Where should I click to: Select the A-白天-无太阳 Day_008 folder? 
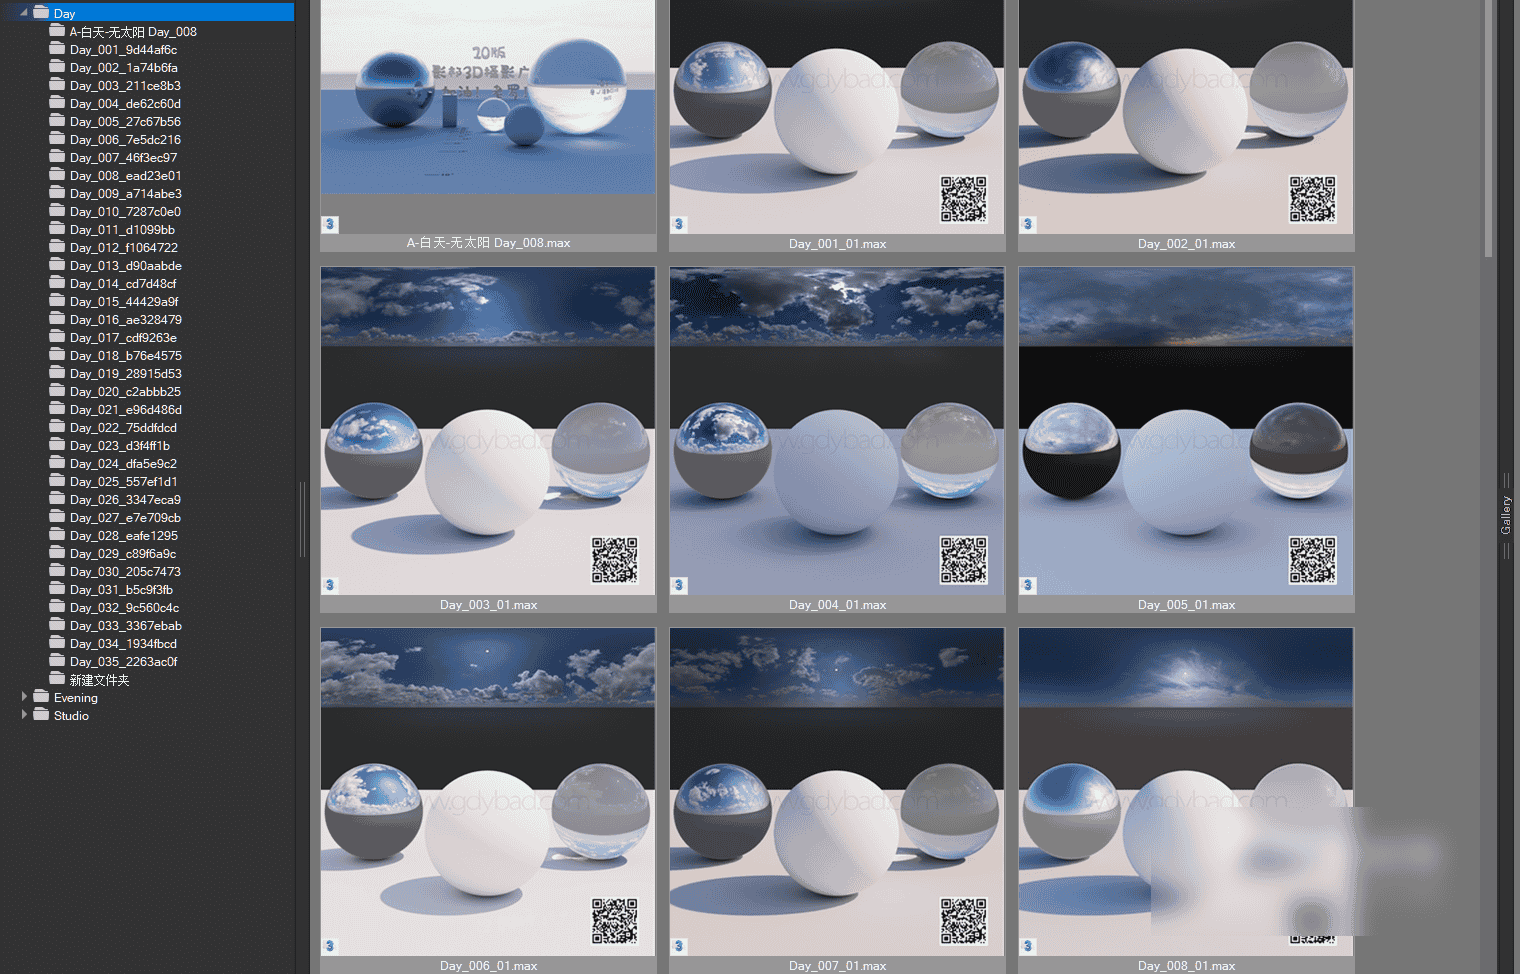coord(133,31)
